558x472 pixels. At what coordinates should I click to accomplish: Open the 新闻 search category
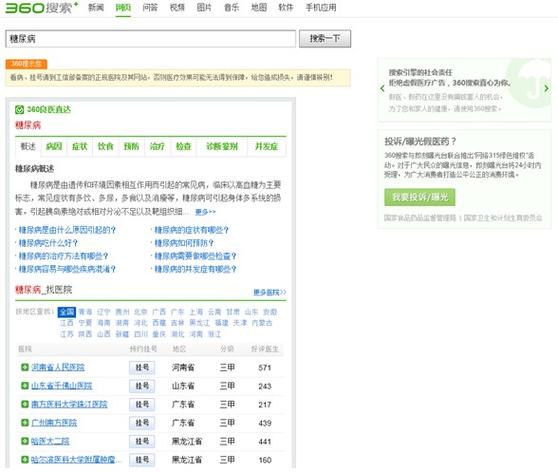point(96,7)
